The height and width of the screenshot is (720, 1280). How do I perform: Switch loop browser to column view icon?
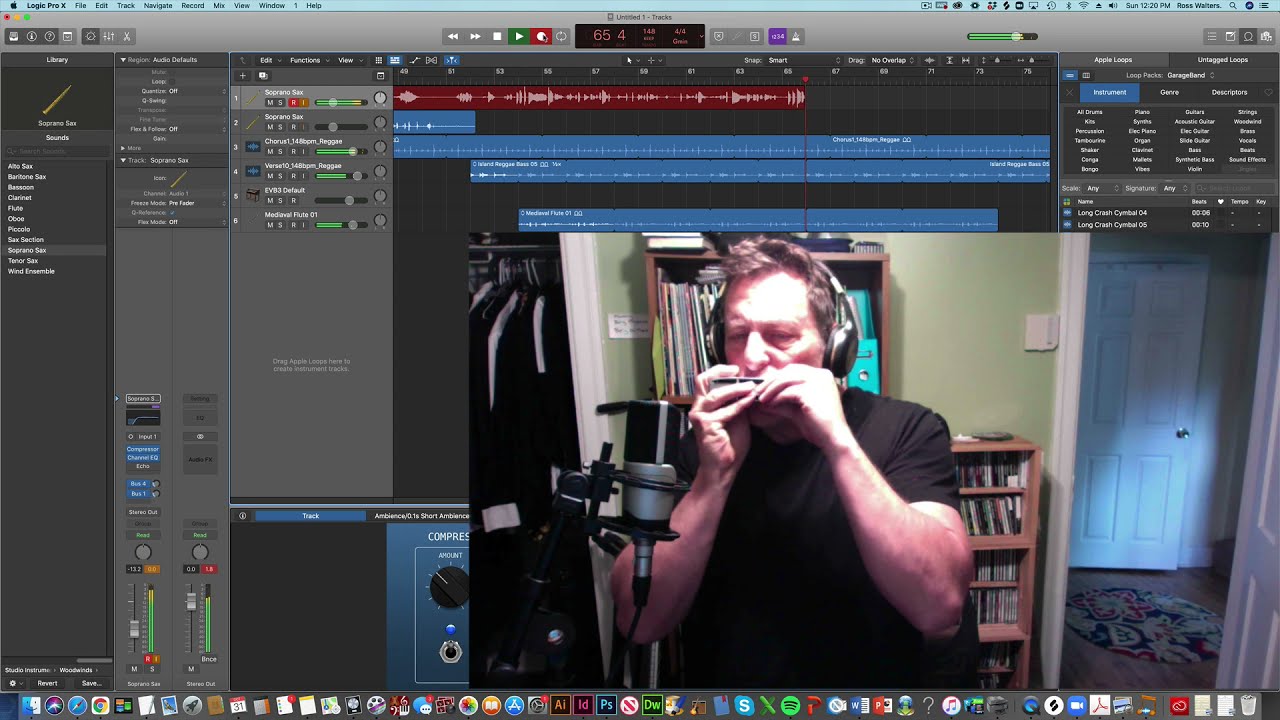pyautogui.click(x=1086, y=75)
